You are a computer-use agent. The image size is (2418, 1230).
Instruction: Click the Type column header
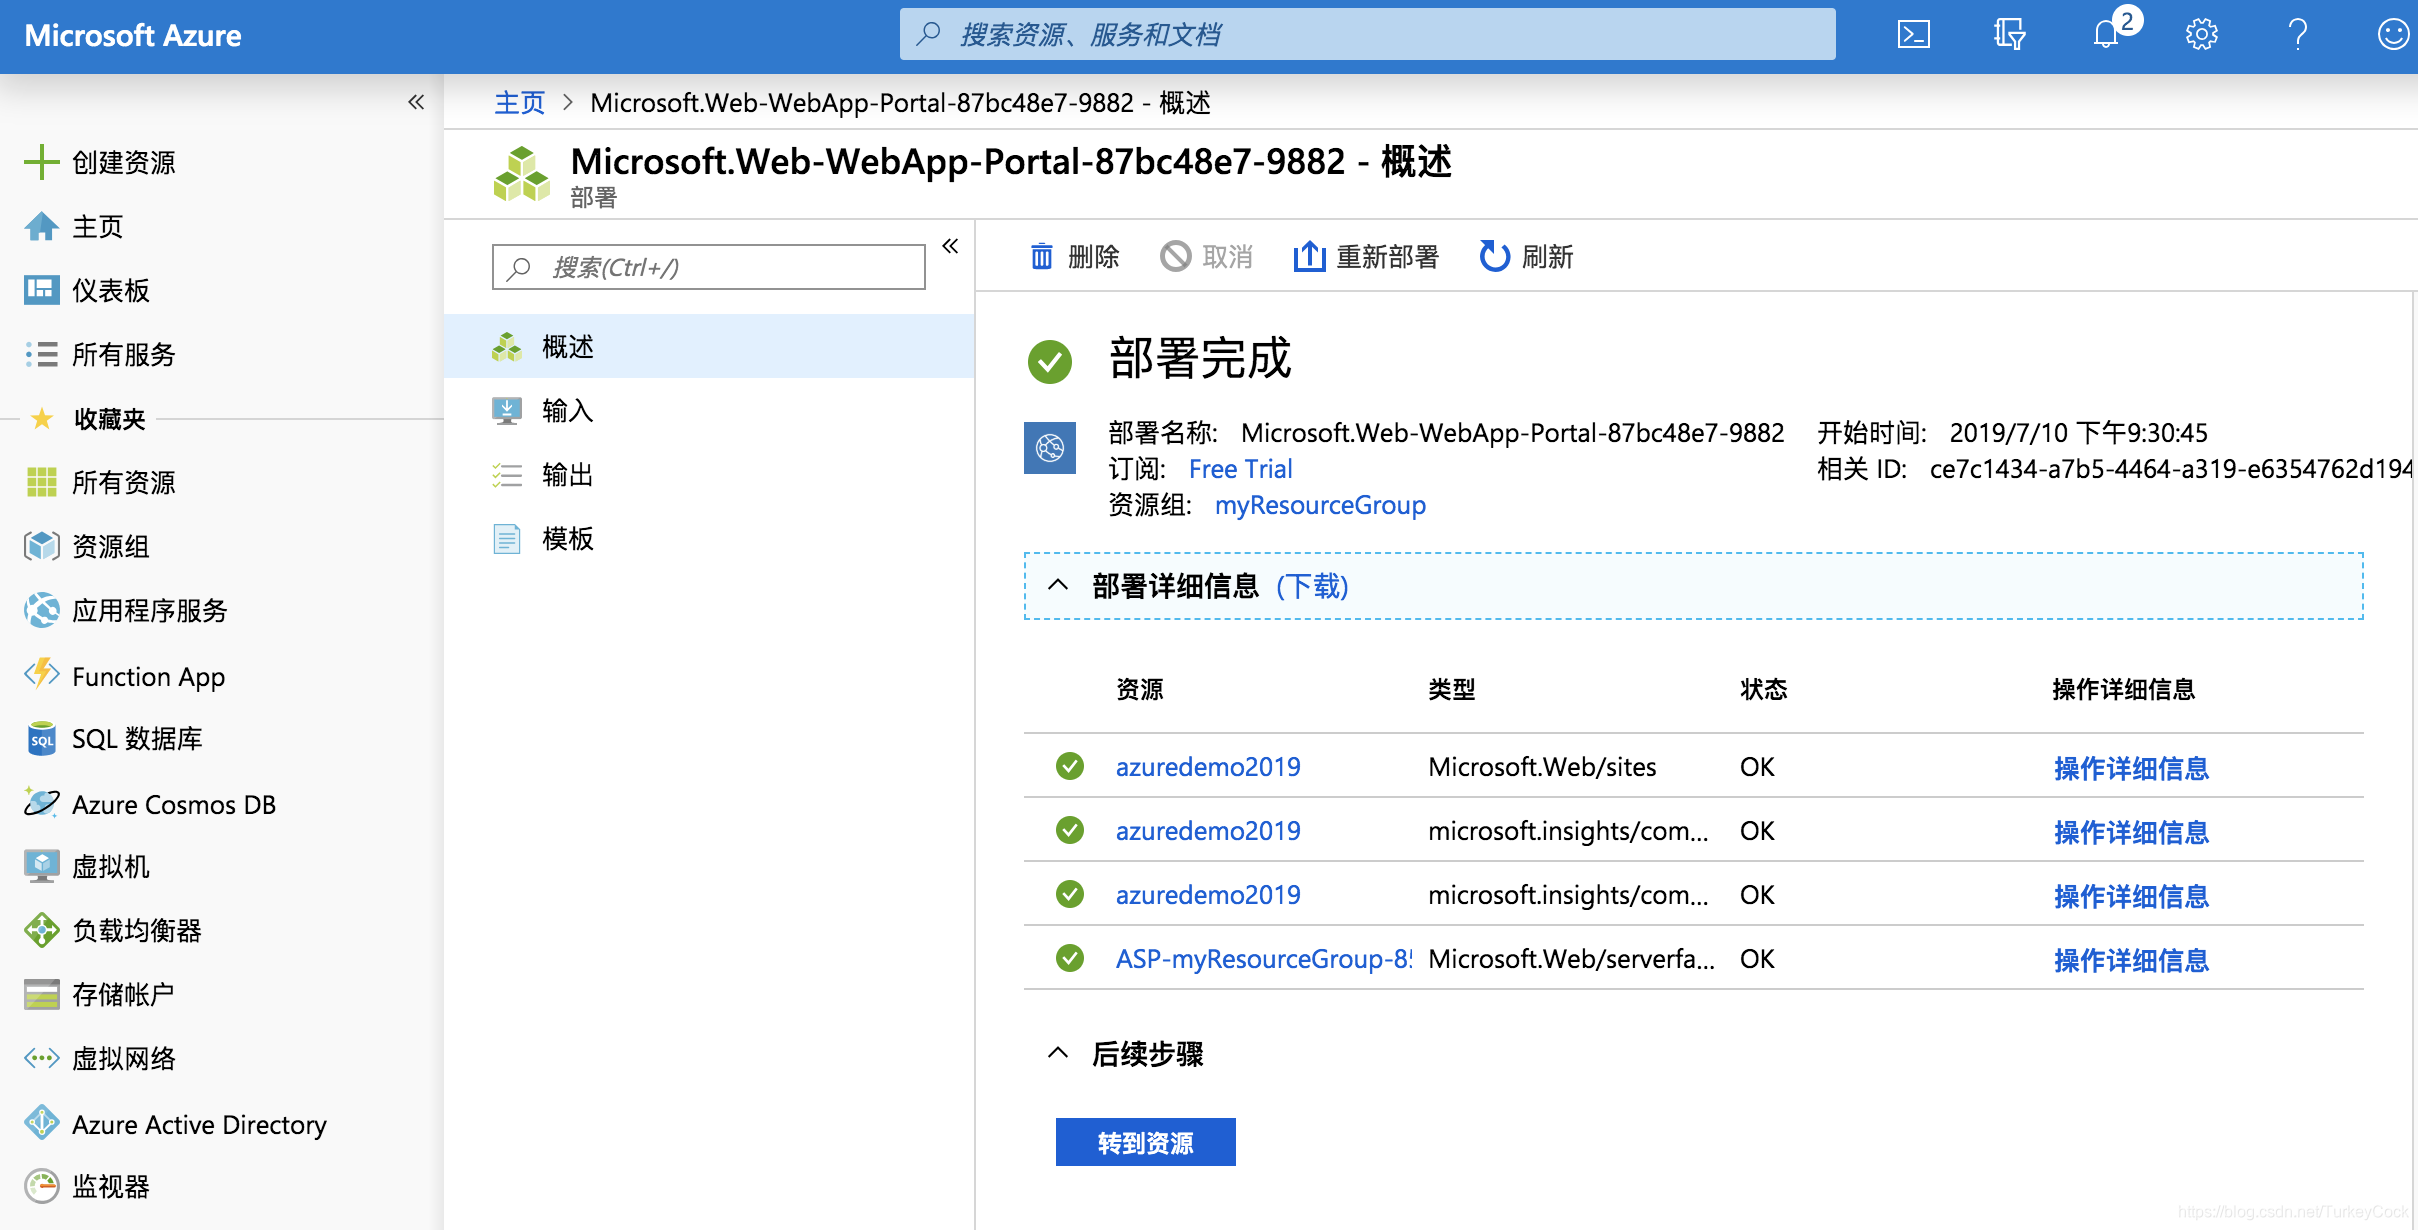point(1451,689)
